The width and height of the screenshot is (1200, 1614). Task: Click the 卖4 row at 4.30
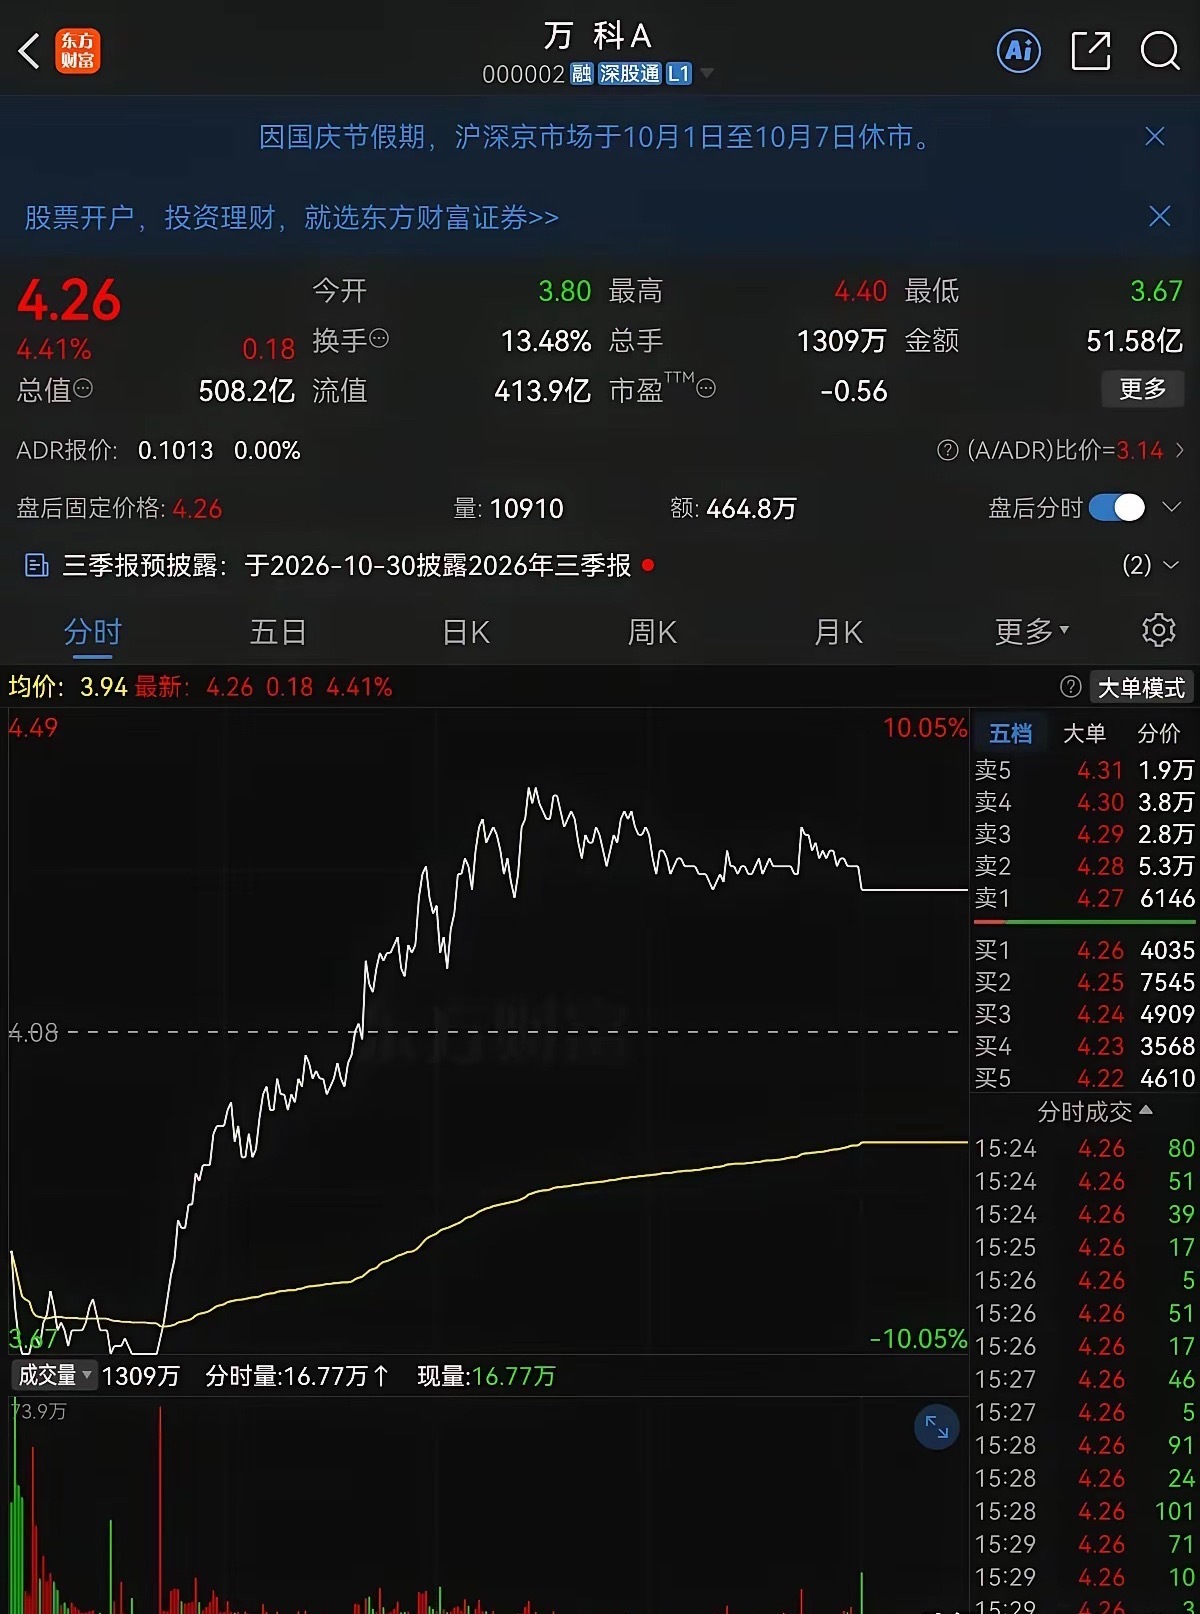1084,802
